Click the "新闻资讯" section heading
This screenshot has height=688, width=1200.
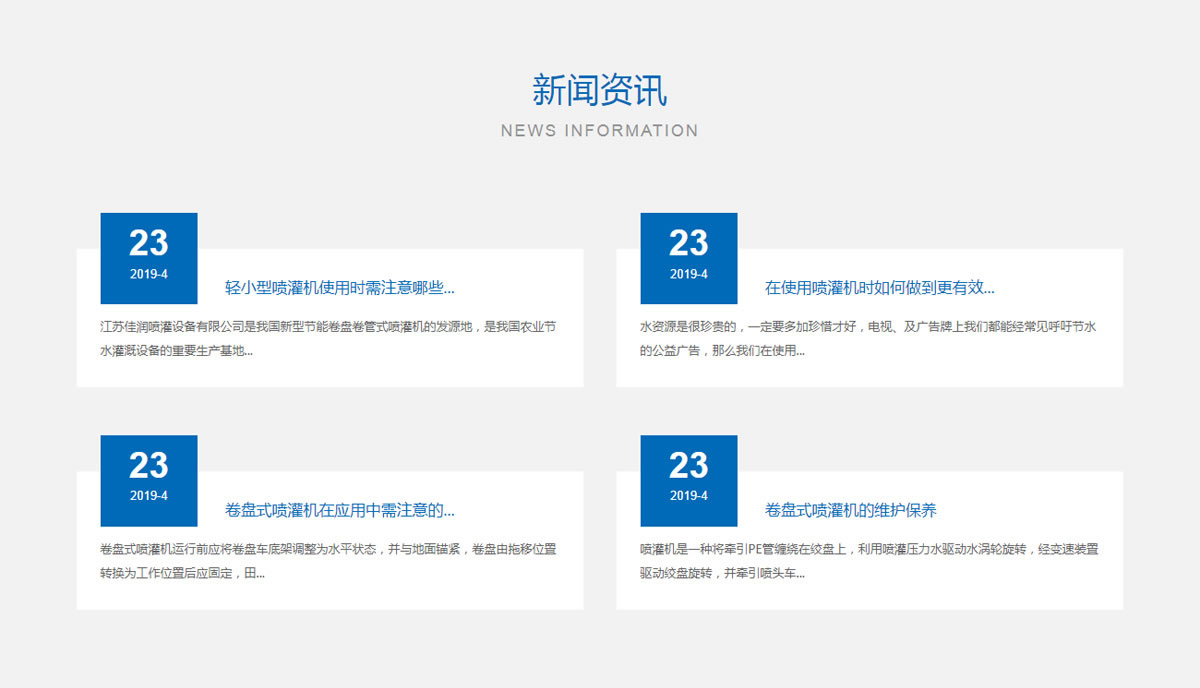tap(599, 91)
